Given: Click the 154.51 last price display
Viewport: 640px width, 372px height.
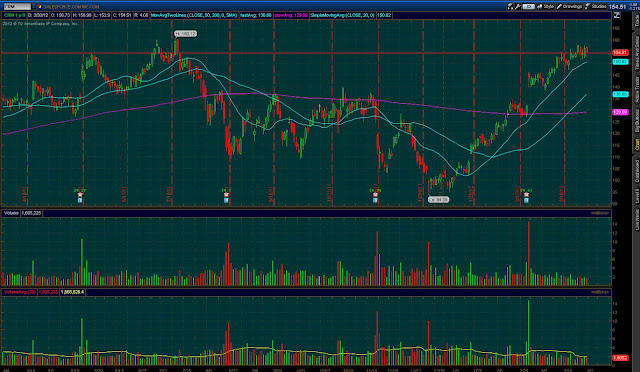Looking at the screenshot, I should (x=617, y=7).
